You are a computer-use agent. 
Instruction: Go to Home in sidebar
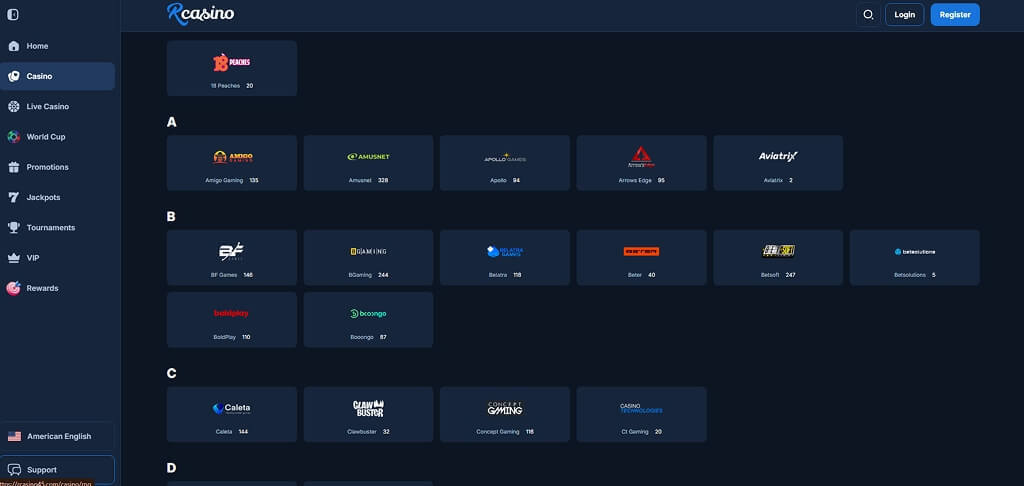(x=57, y=46)
